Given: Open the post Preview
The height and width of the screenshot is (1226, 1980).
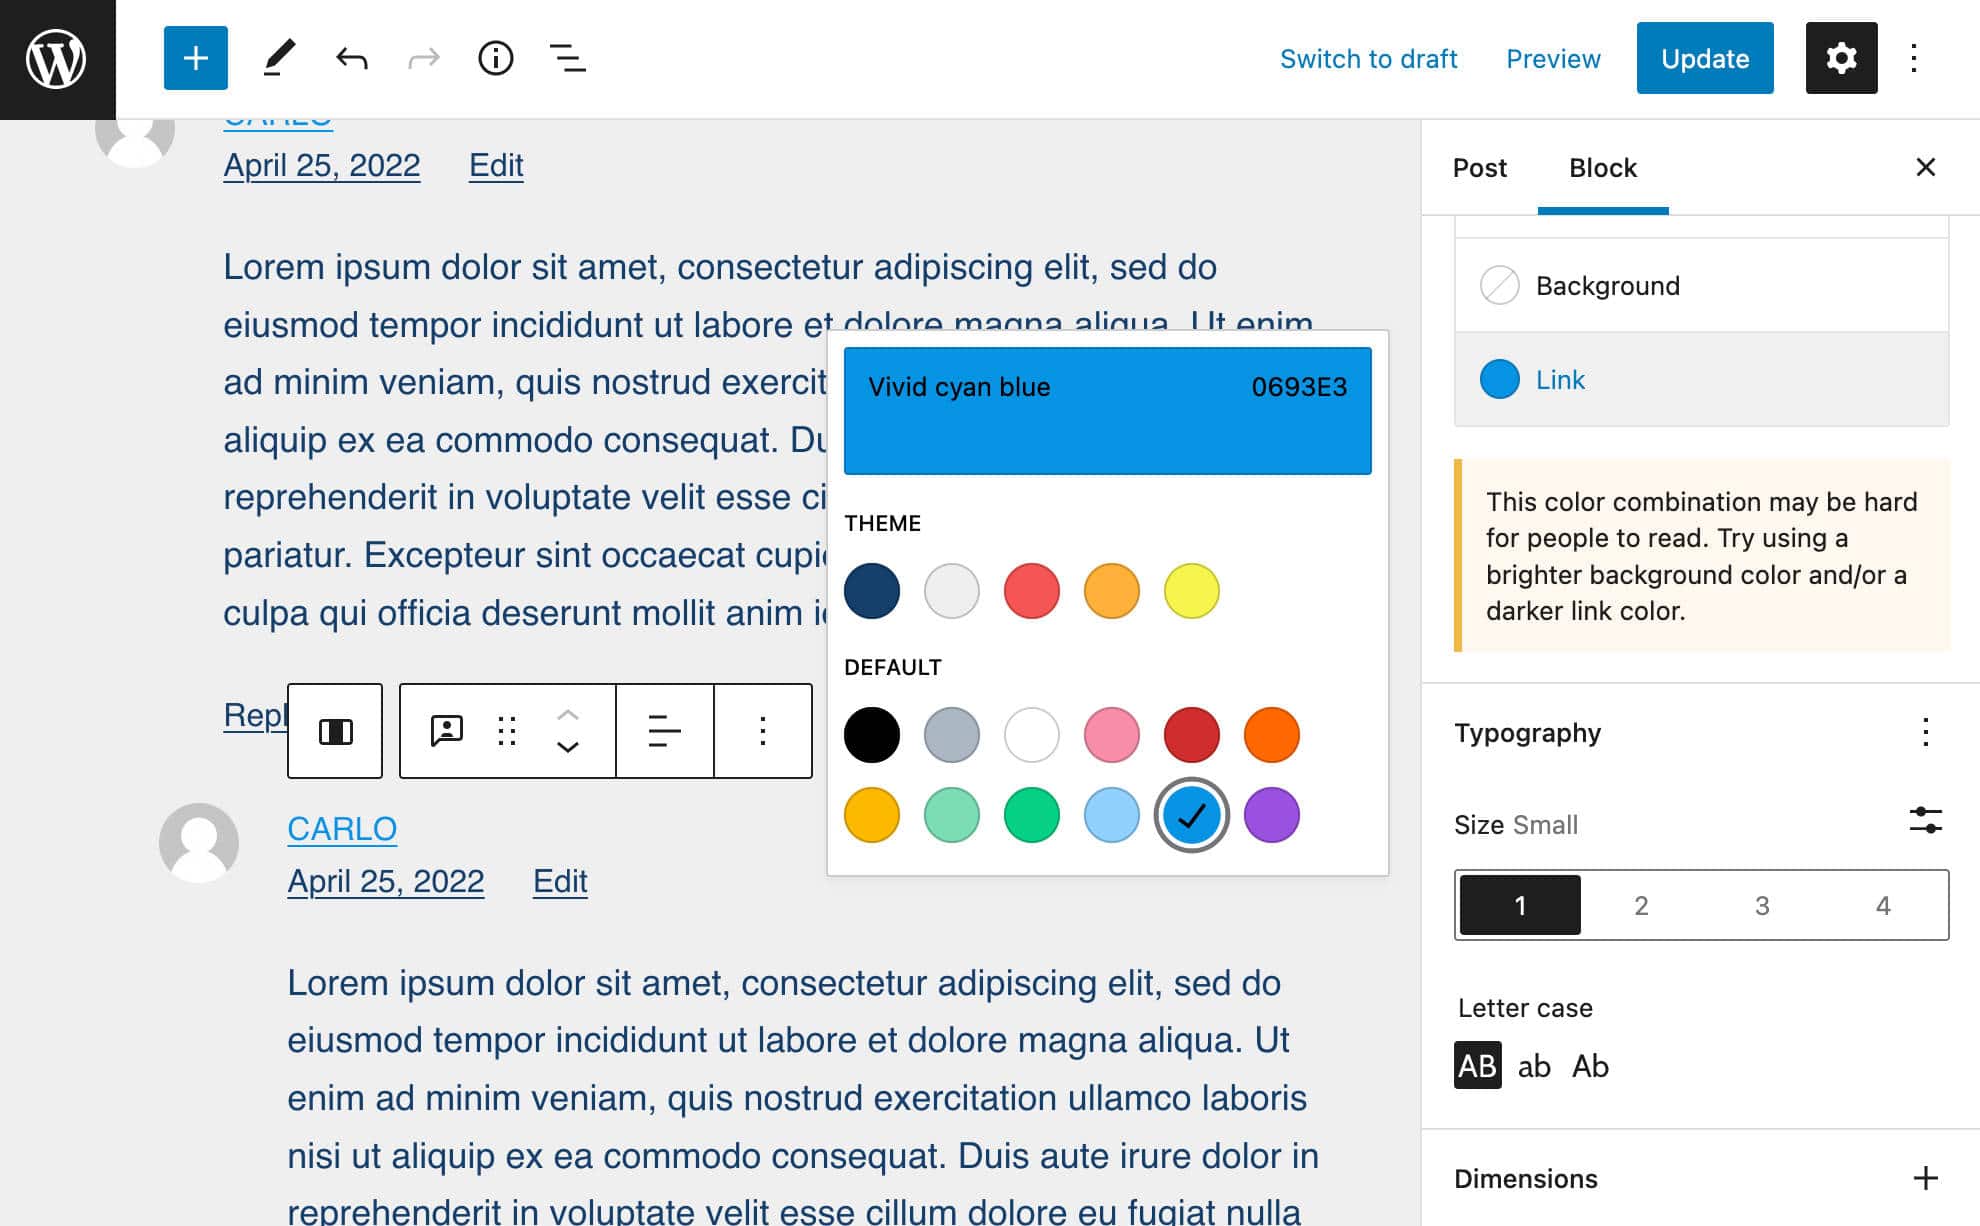Looking at the screenshot, I should point(1553,58).
